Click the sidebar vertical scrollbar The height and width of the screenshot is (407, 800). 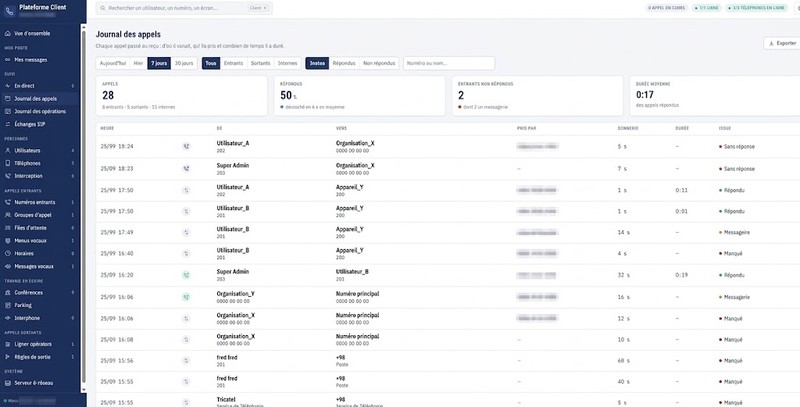[84, 209]
